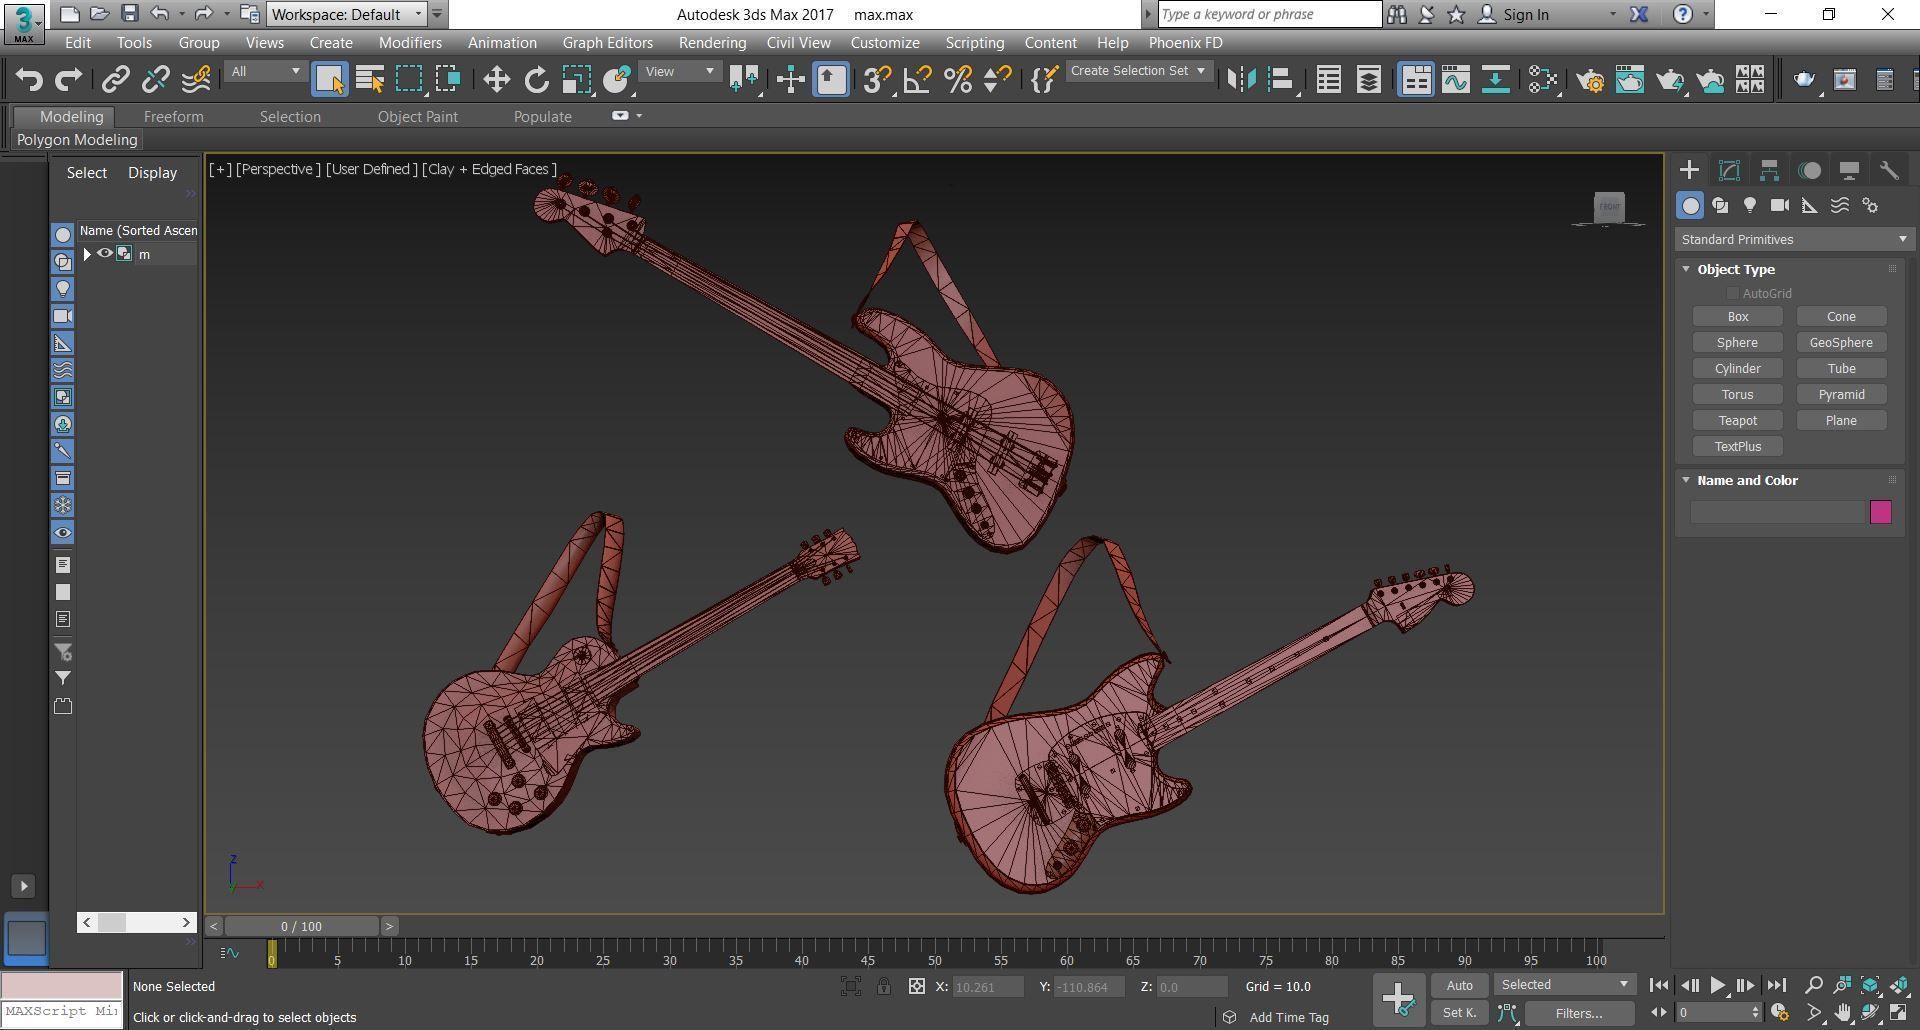
Task: Open the Modifiers menu
Action: click(x=410, y=43)
